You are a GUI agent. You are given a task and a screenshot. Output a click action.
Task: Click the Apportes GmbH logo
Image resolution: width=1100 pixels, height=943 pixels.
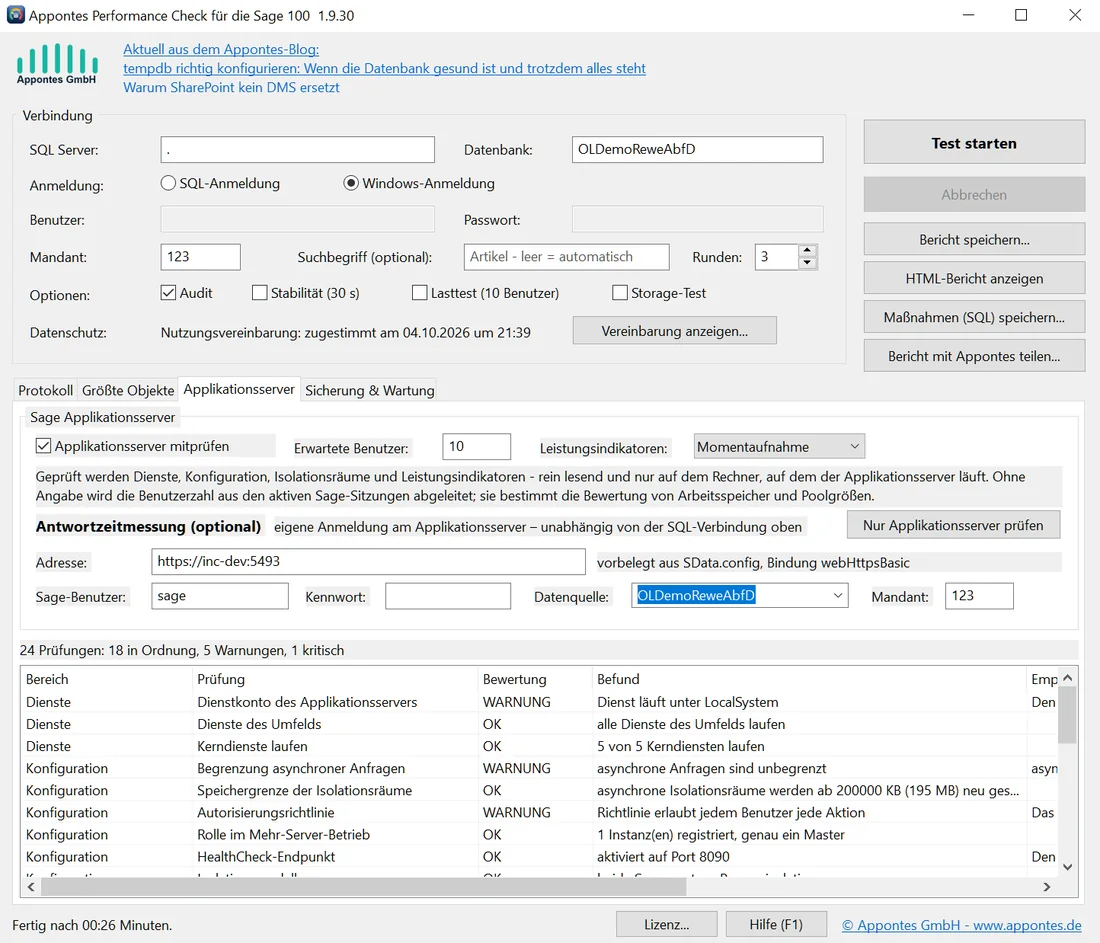57,64
